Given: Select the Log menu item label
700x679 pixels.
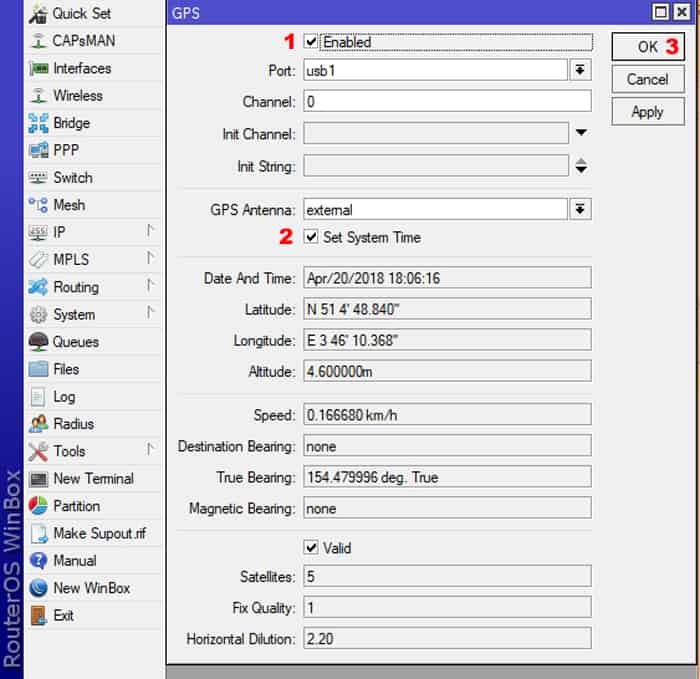Looking at the screenshot, I should click(x=64, y=397).
